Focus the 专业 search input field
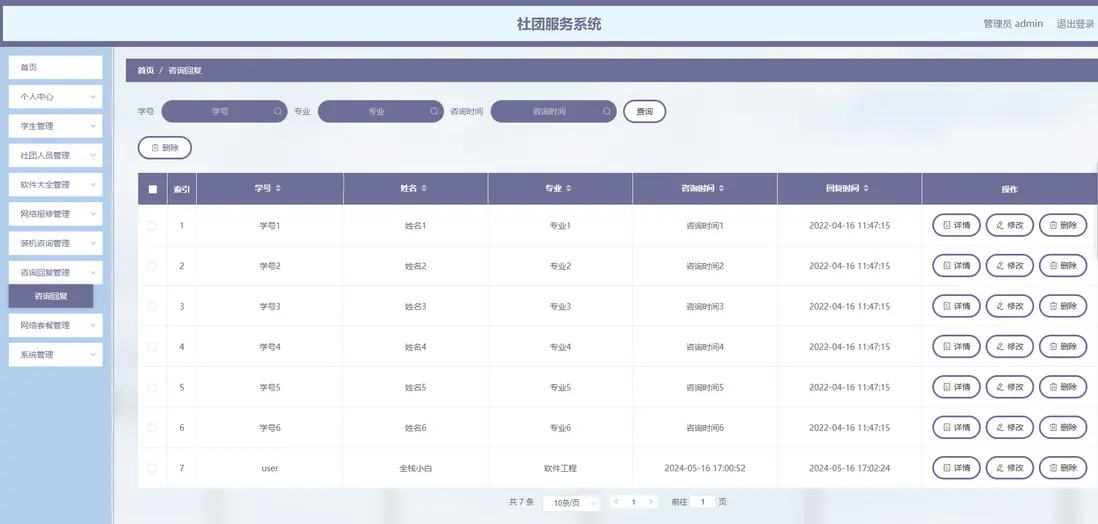This screenshot has width=1098, height=524. [380, 111]
